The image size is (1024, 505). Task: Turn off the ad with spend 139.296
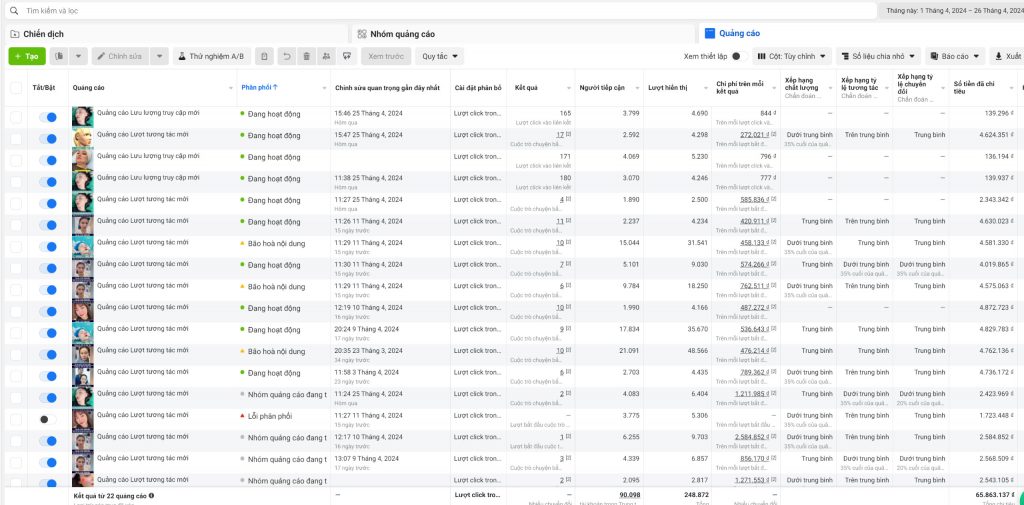click(x=48, y=118)
